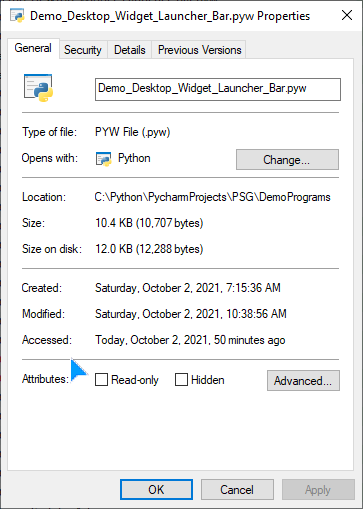
Task: Click the Cancel button
Action: 237,490
